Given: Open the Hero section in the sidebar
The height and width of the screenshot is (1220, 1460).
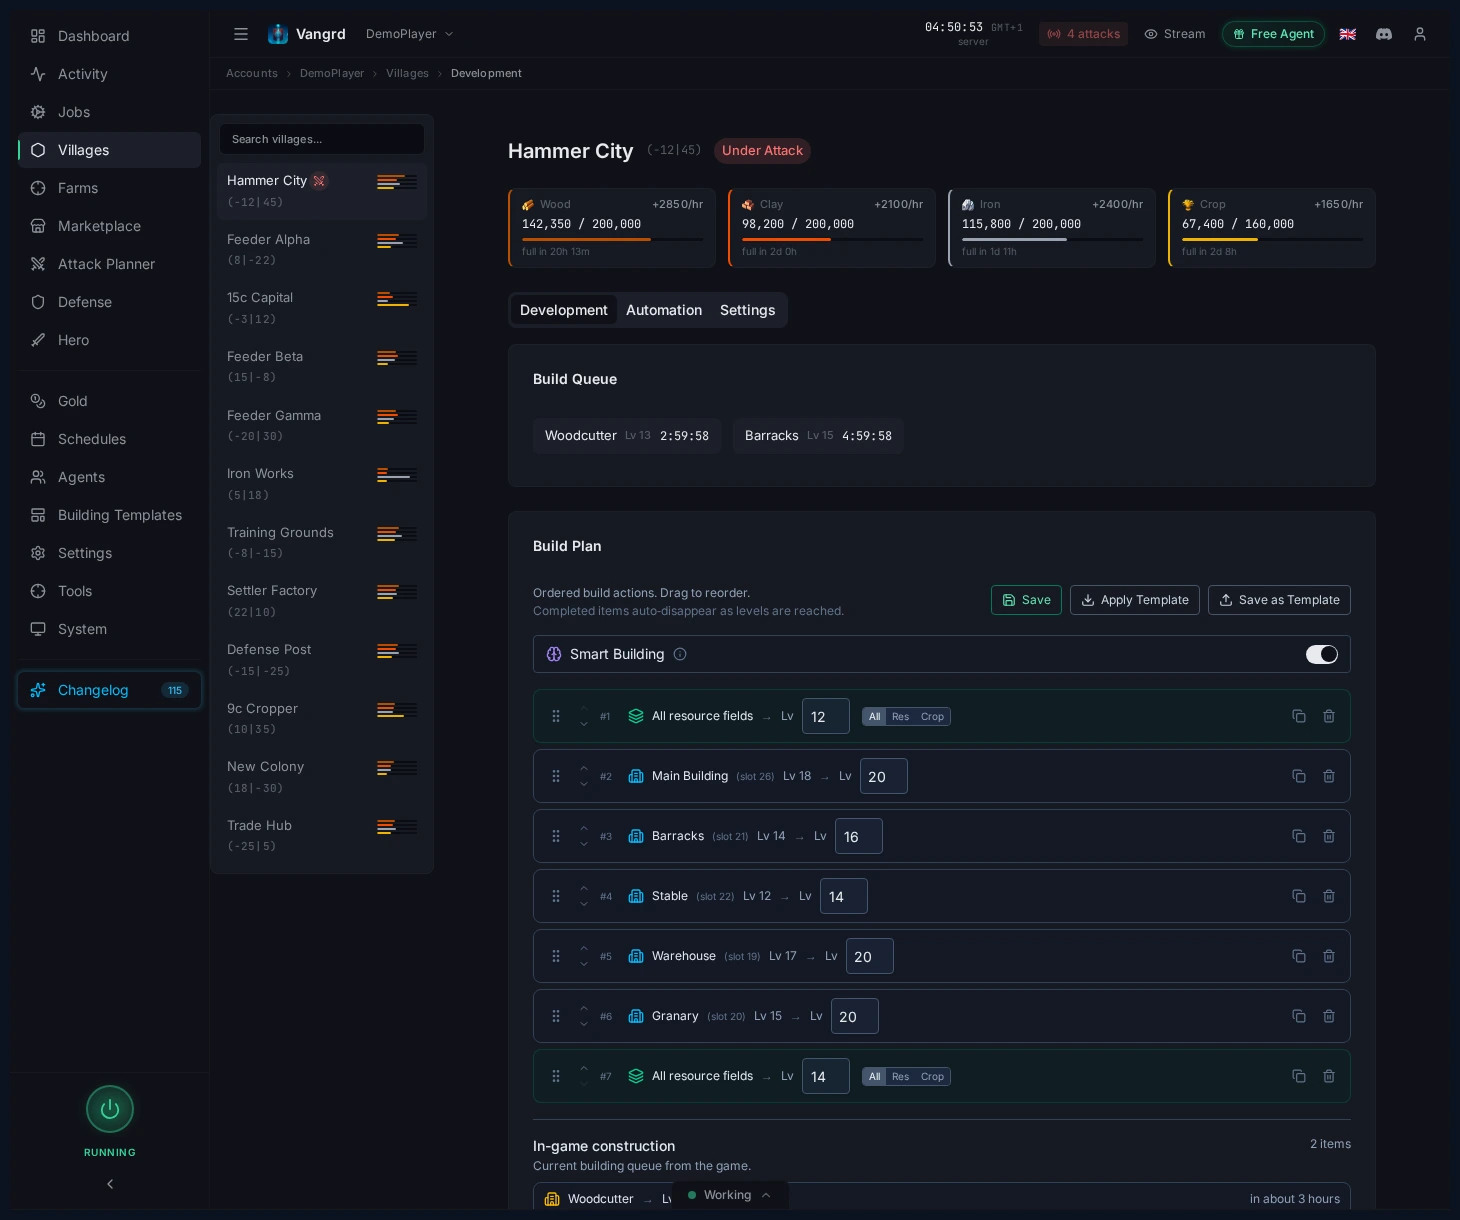Looking at the screenshot, I should click(x=73, y=340).
